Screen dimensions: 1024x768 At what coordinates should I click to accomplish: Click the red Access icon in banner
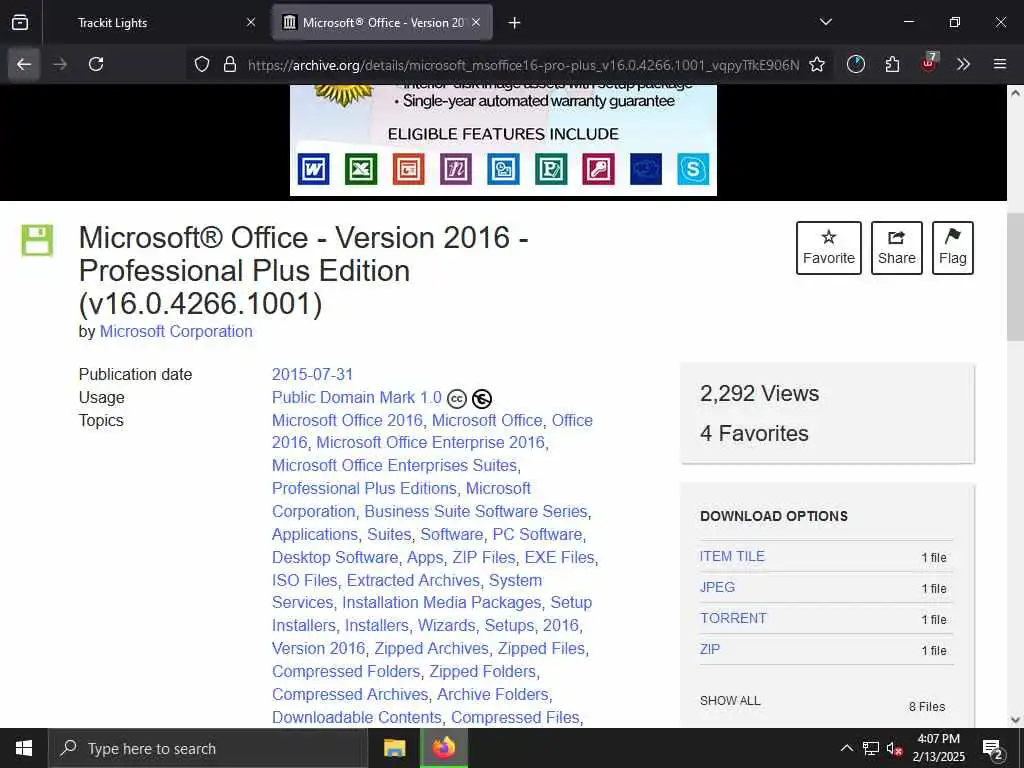(598, 169)
